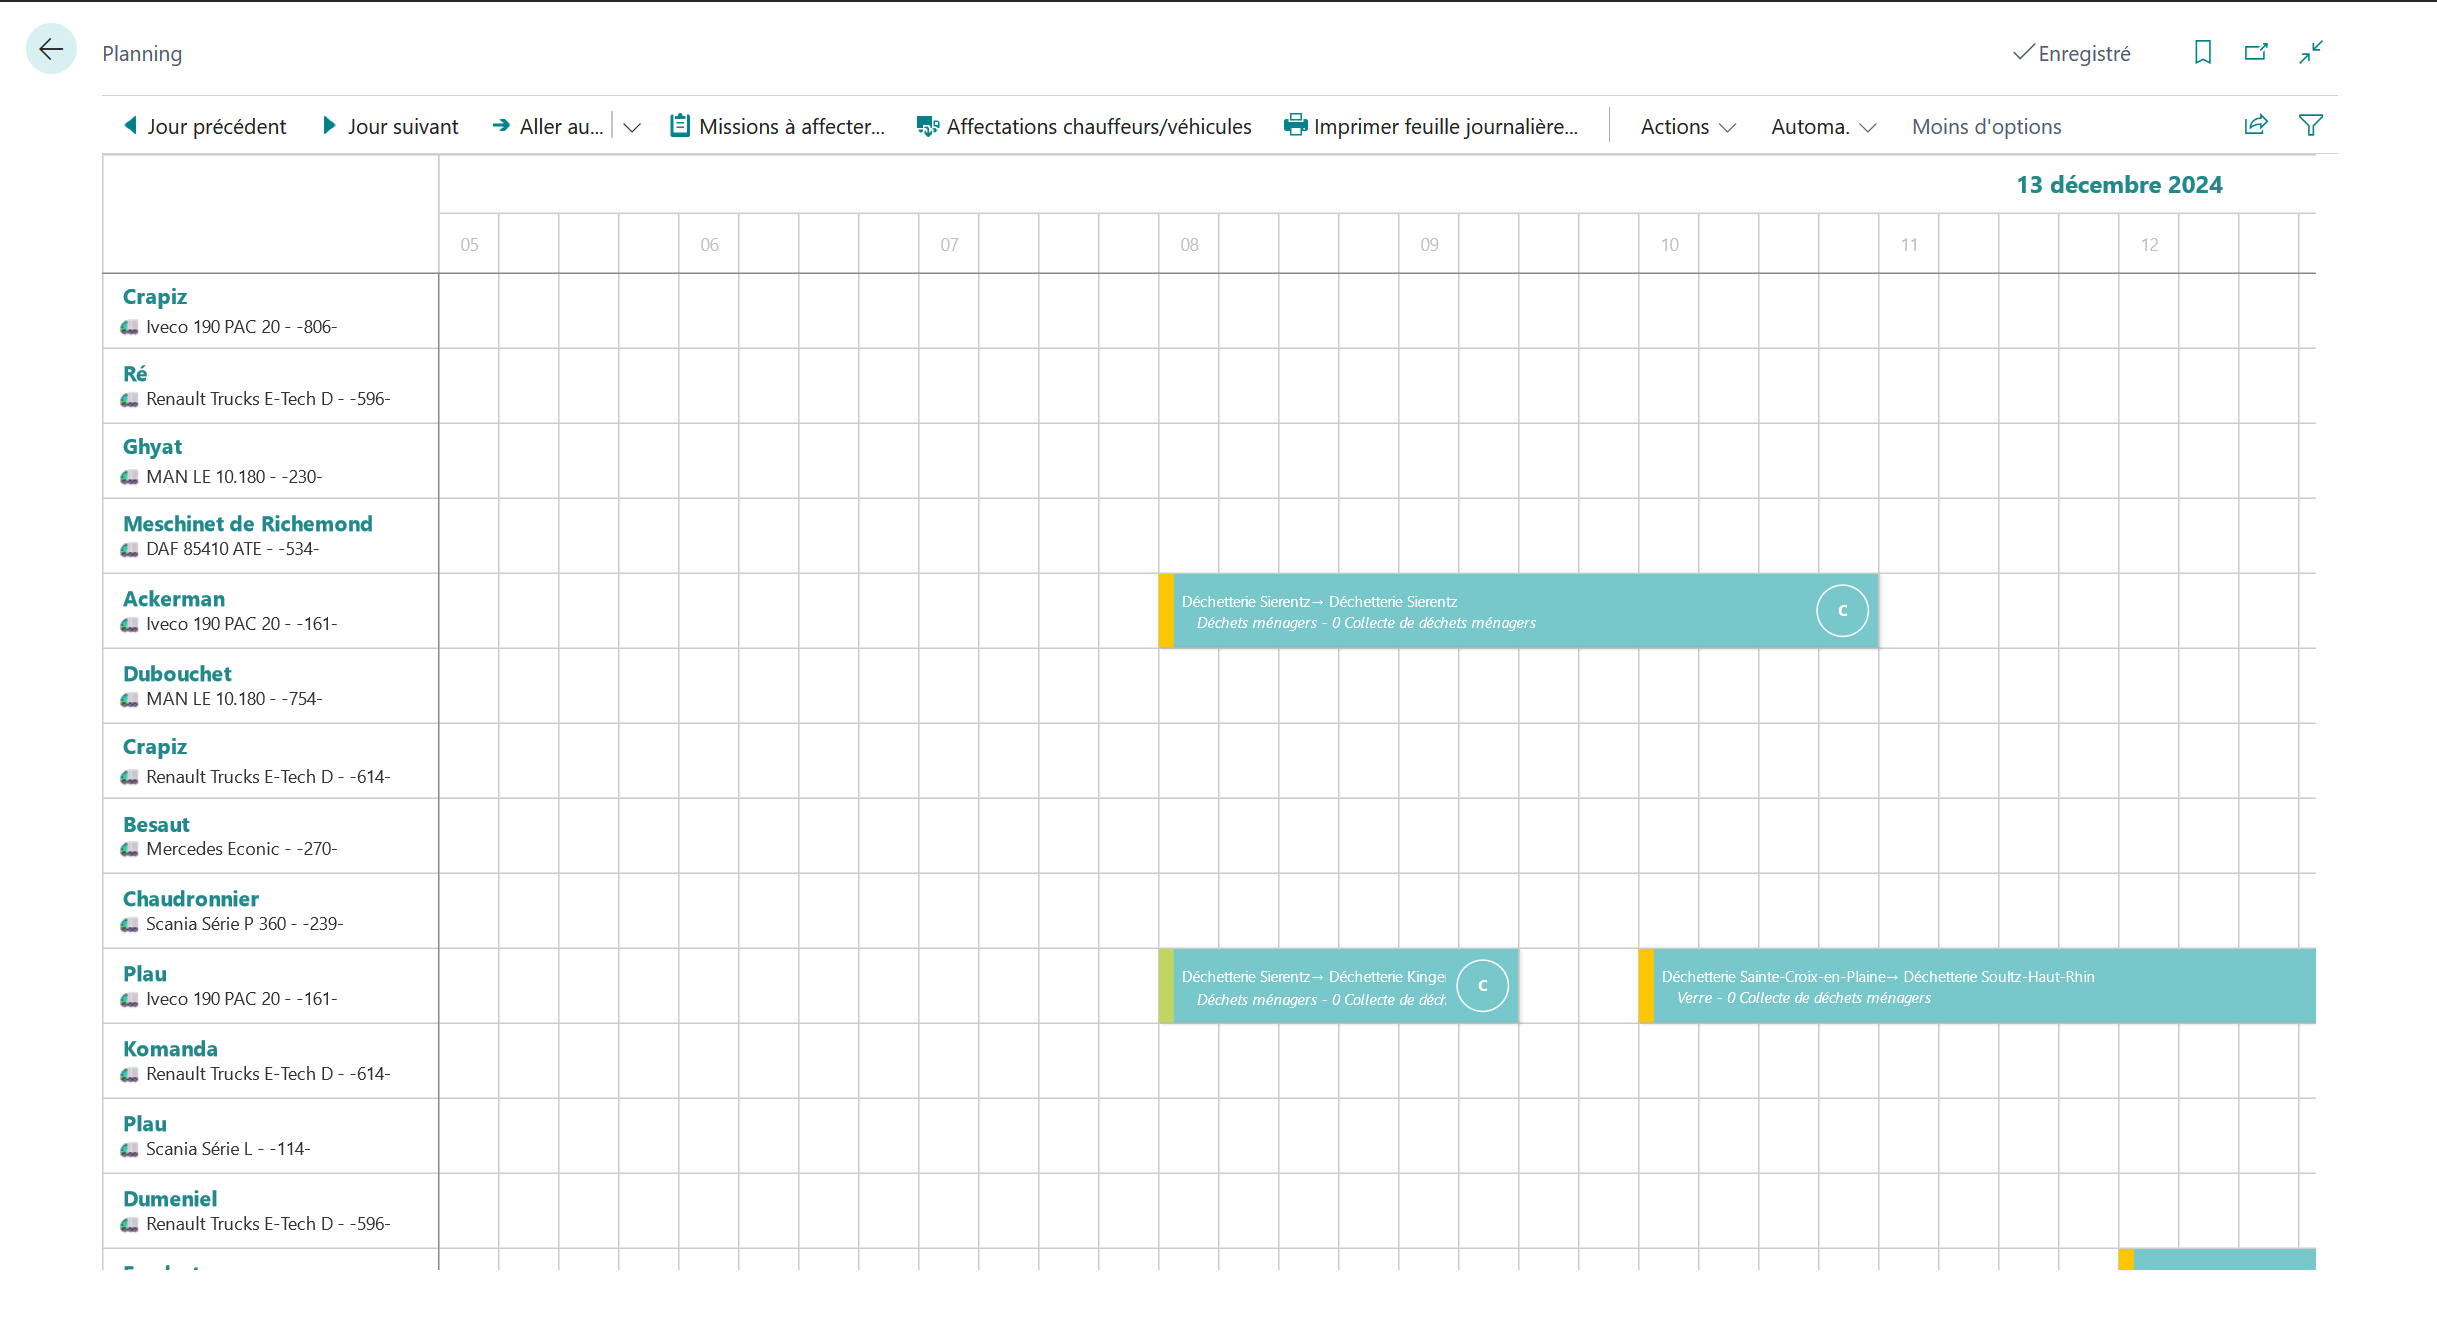Select Plau's Déchetterie Sierentz to Kinge mission
The image size is (2437, 1327).
click(x=1338, y=986)
